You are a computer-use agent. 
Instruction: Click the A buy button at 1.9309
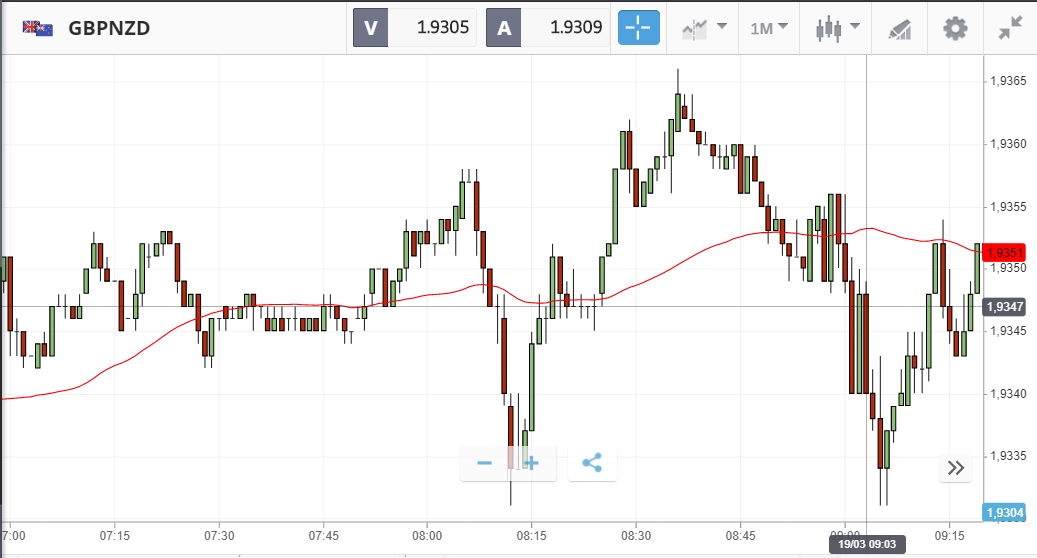tap(548, 27)
